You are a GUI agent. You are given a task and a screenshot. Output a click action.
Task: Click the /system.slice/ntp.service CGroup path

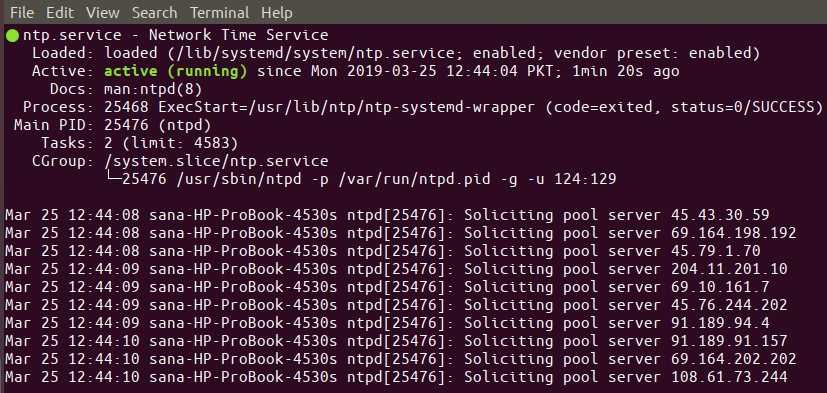click(216, 161)
